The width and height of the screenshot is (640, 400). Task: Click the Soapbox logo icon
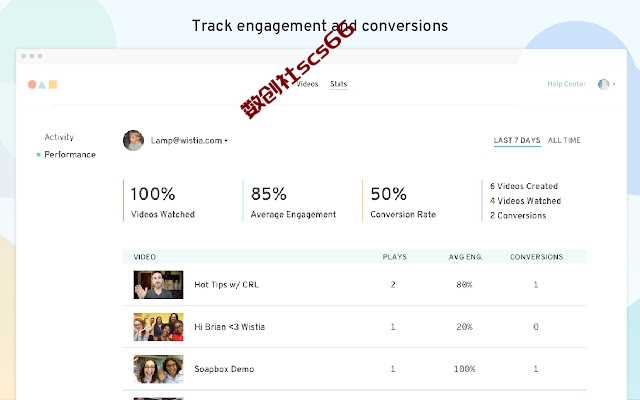[x=42, y=85]
